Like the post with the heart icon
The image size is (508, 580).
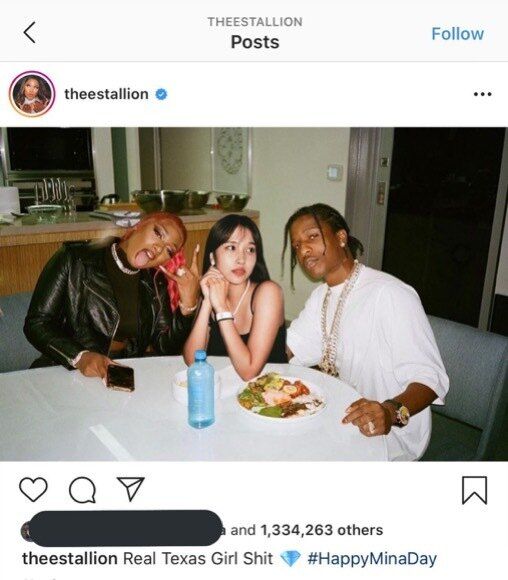[33, 489]
